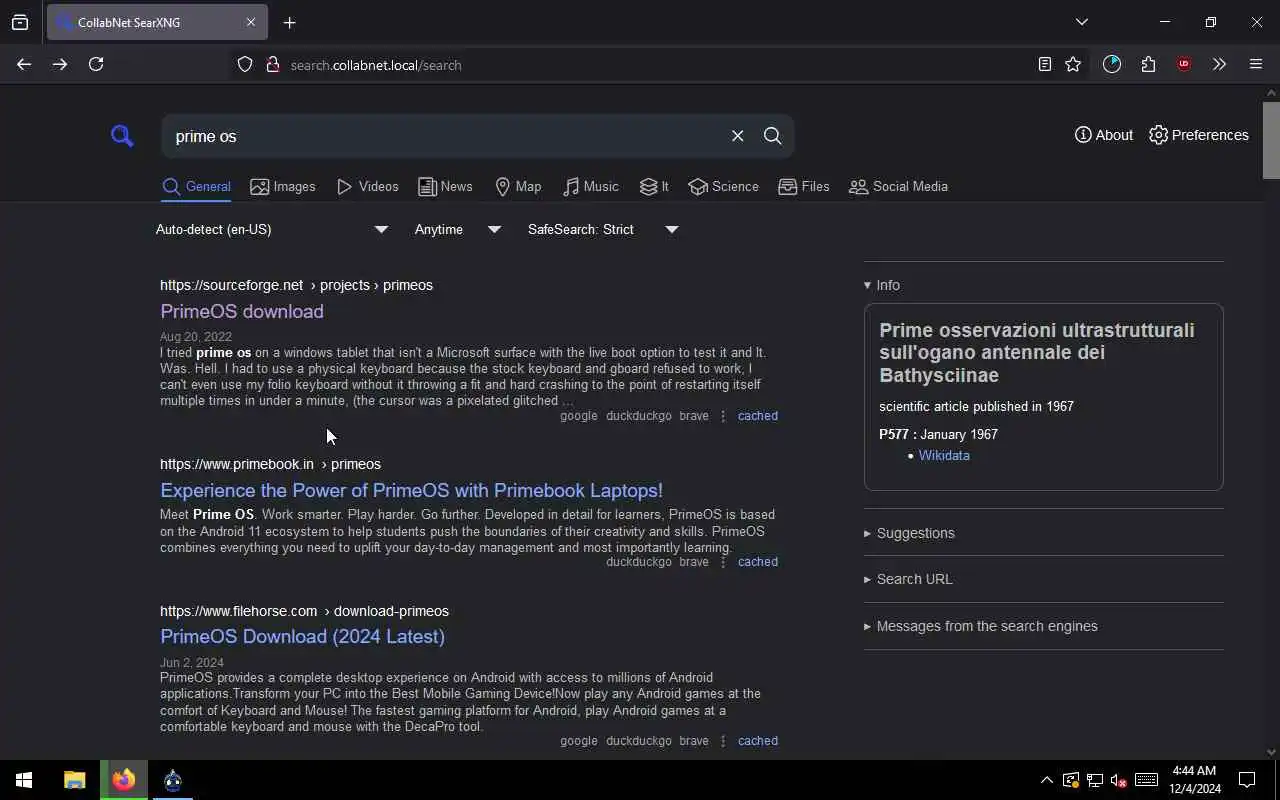
Task: Open more options for primebook result
Action: tap(723, 562)
